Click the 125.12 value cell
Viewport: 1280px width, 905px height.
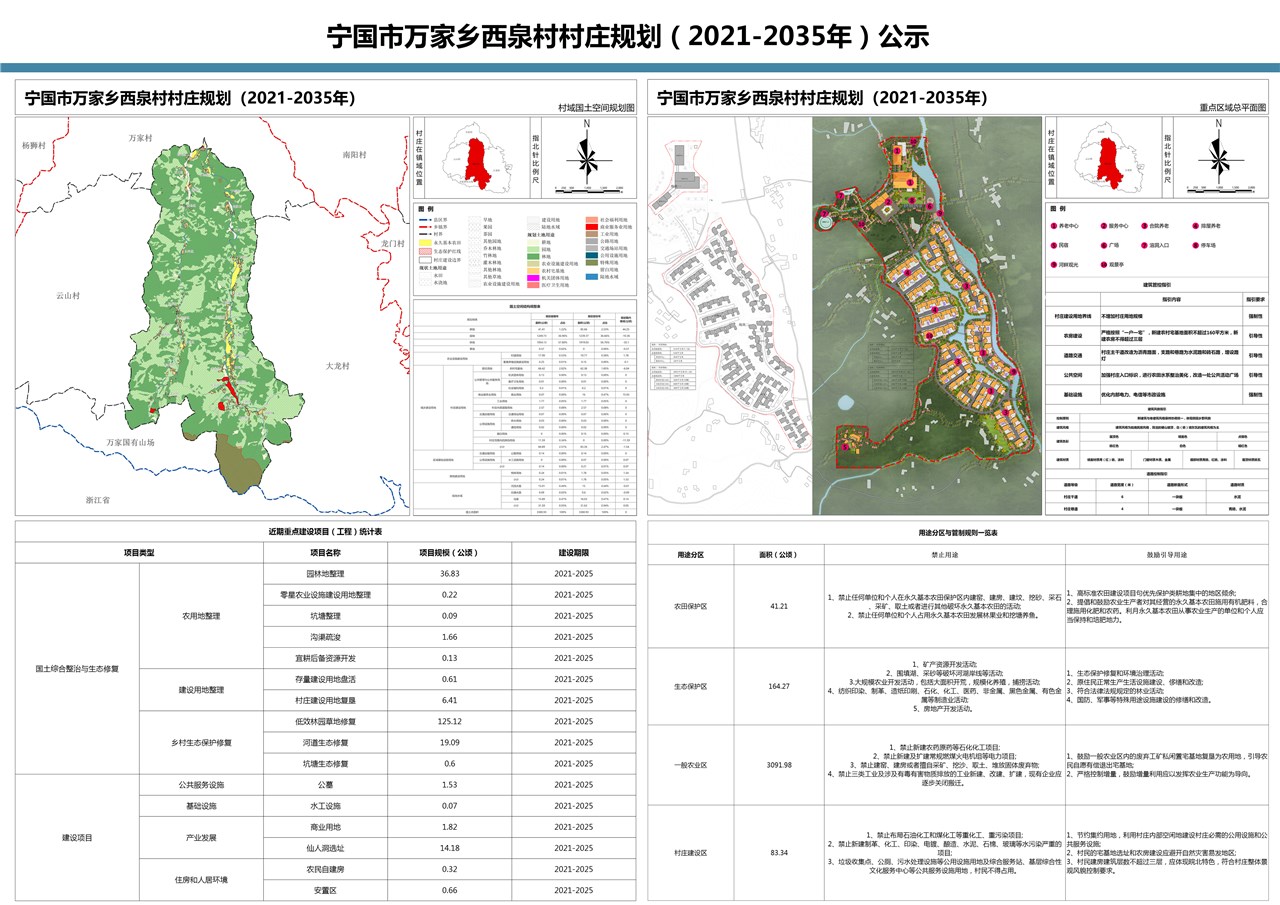449,722
